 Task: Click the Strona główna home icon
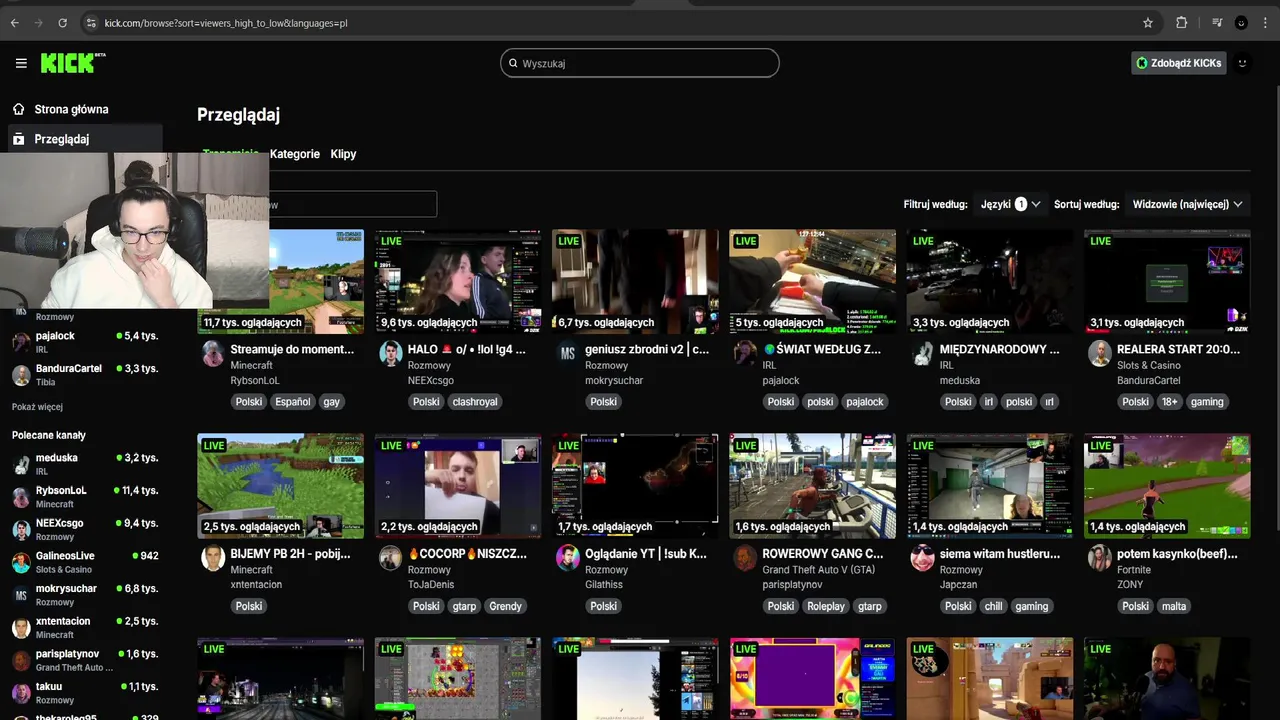point(18,109)
